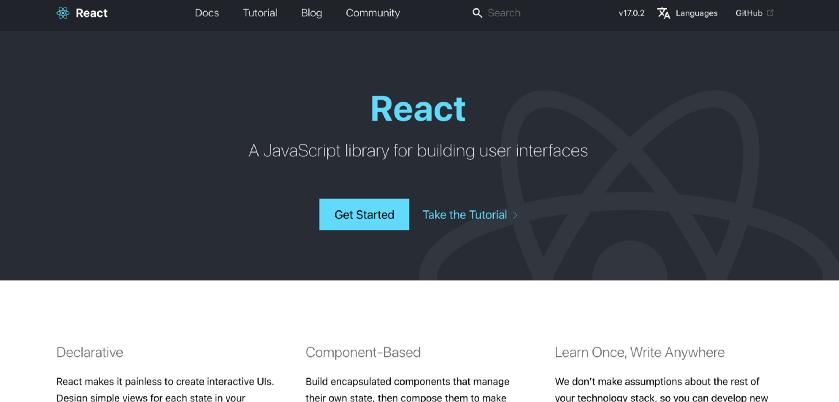Open the v17.0.2 version link

coord(631,13)
